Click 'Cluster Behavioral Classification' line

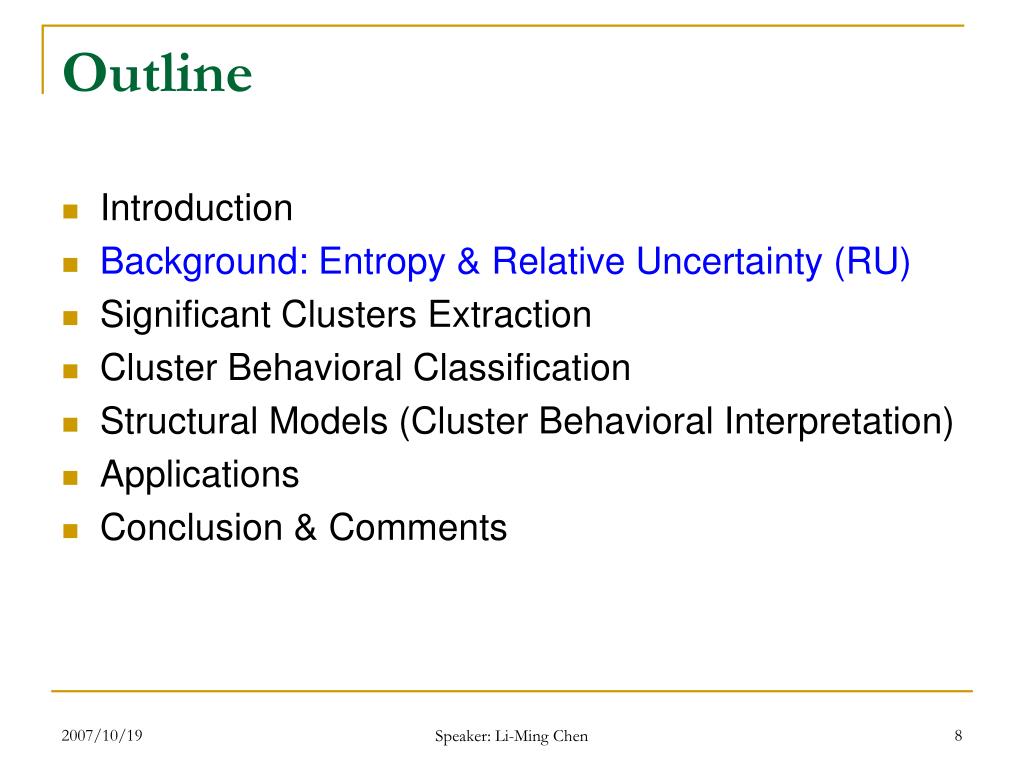tap(366, 368)
